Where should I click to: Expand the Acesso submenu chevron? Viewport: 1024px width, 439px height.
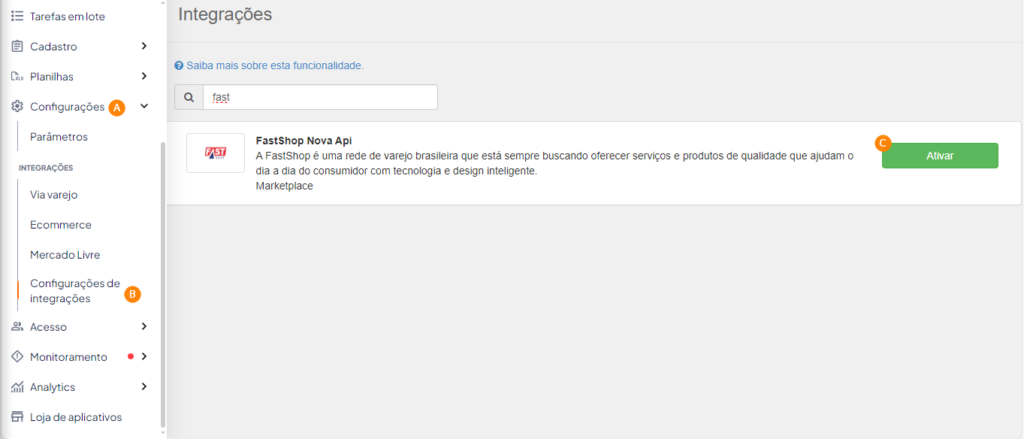pos(144,326)
